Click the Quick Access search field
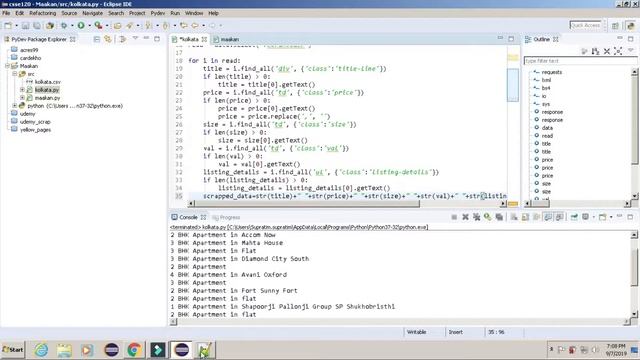 pyautogui.click(x=586, y=25)
